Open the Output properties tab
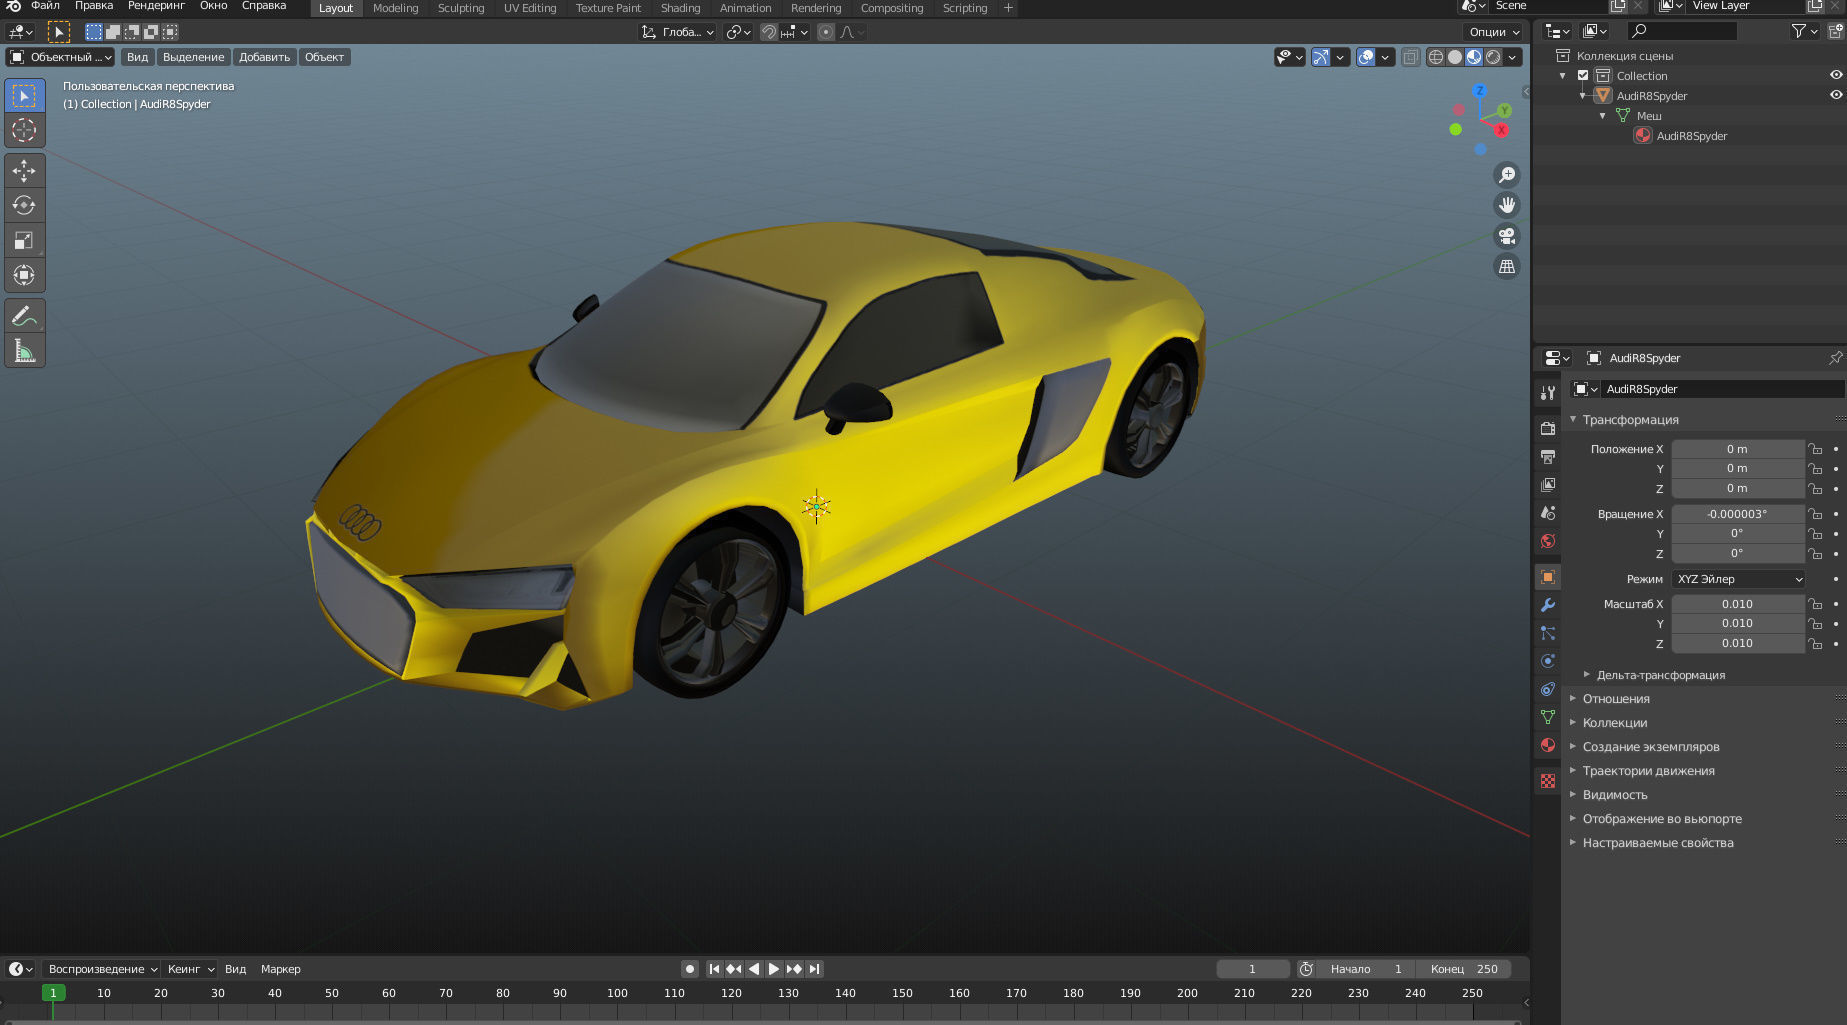This screenshot has height=1025, width=1847. click(x=1548, y=456)
